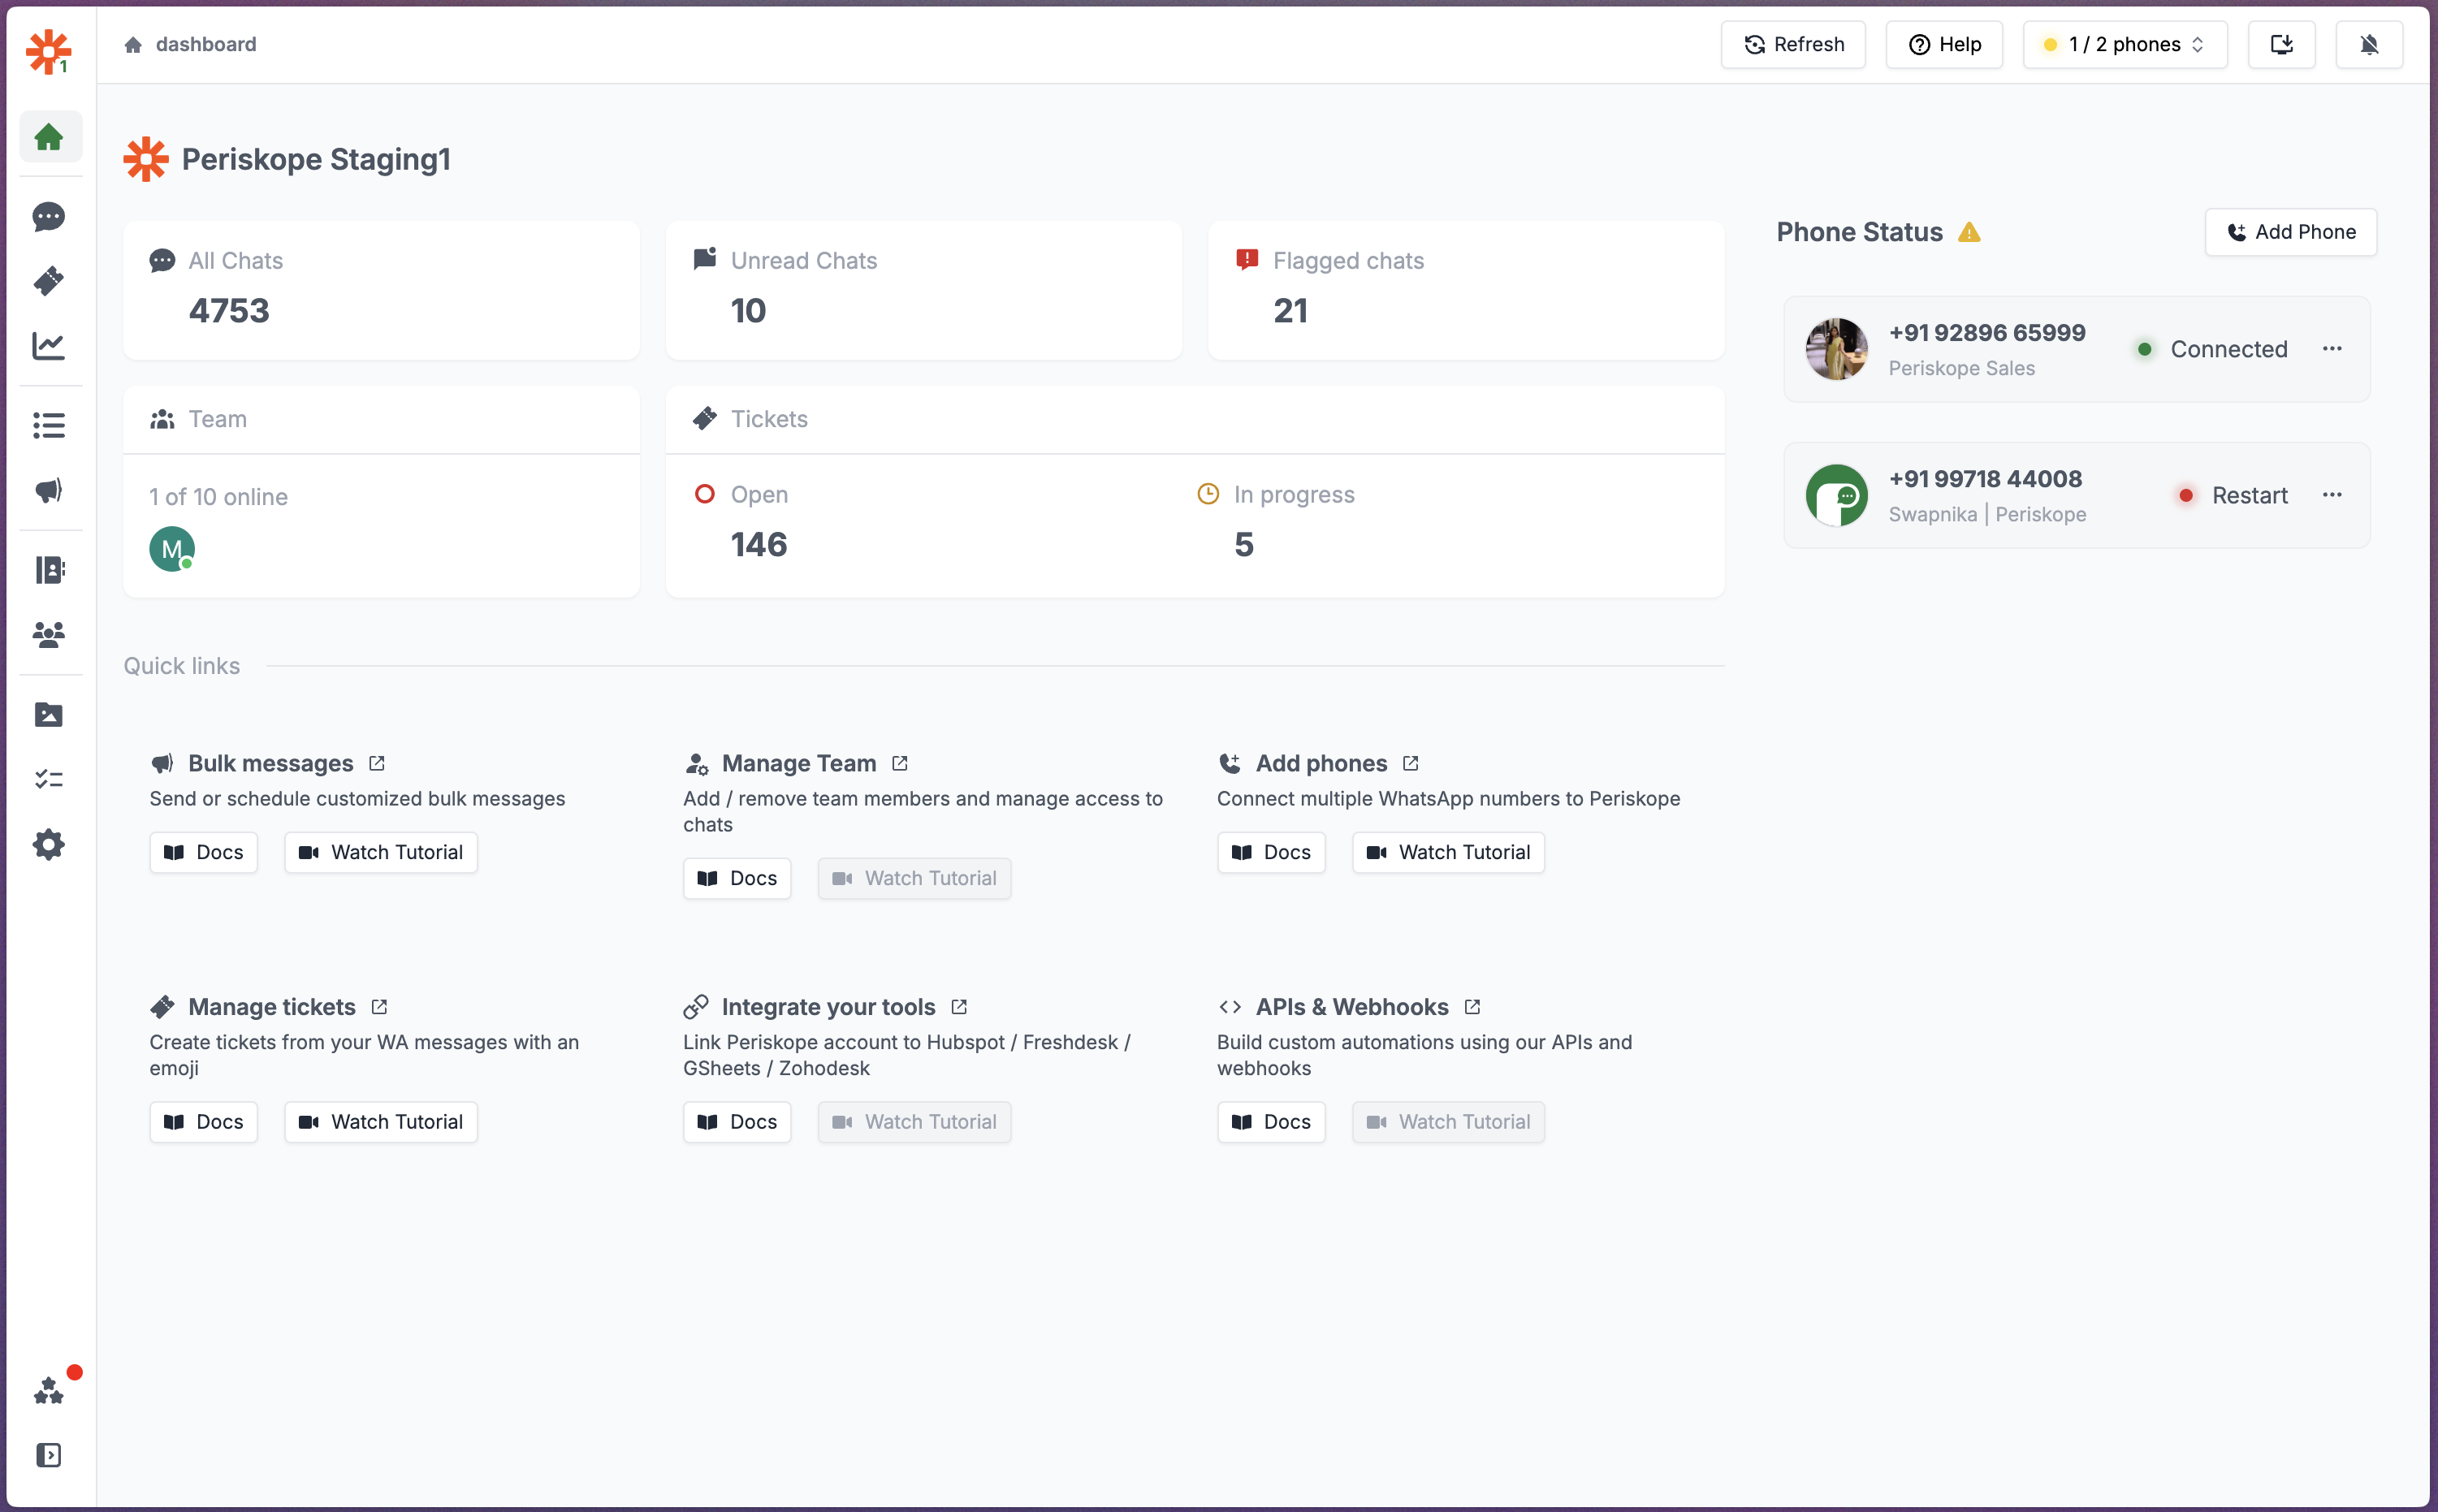Click the dashboard breadcrumb home icon

[x=133, y=44]
